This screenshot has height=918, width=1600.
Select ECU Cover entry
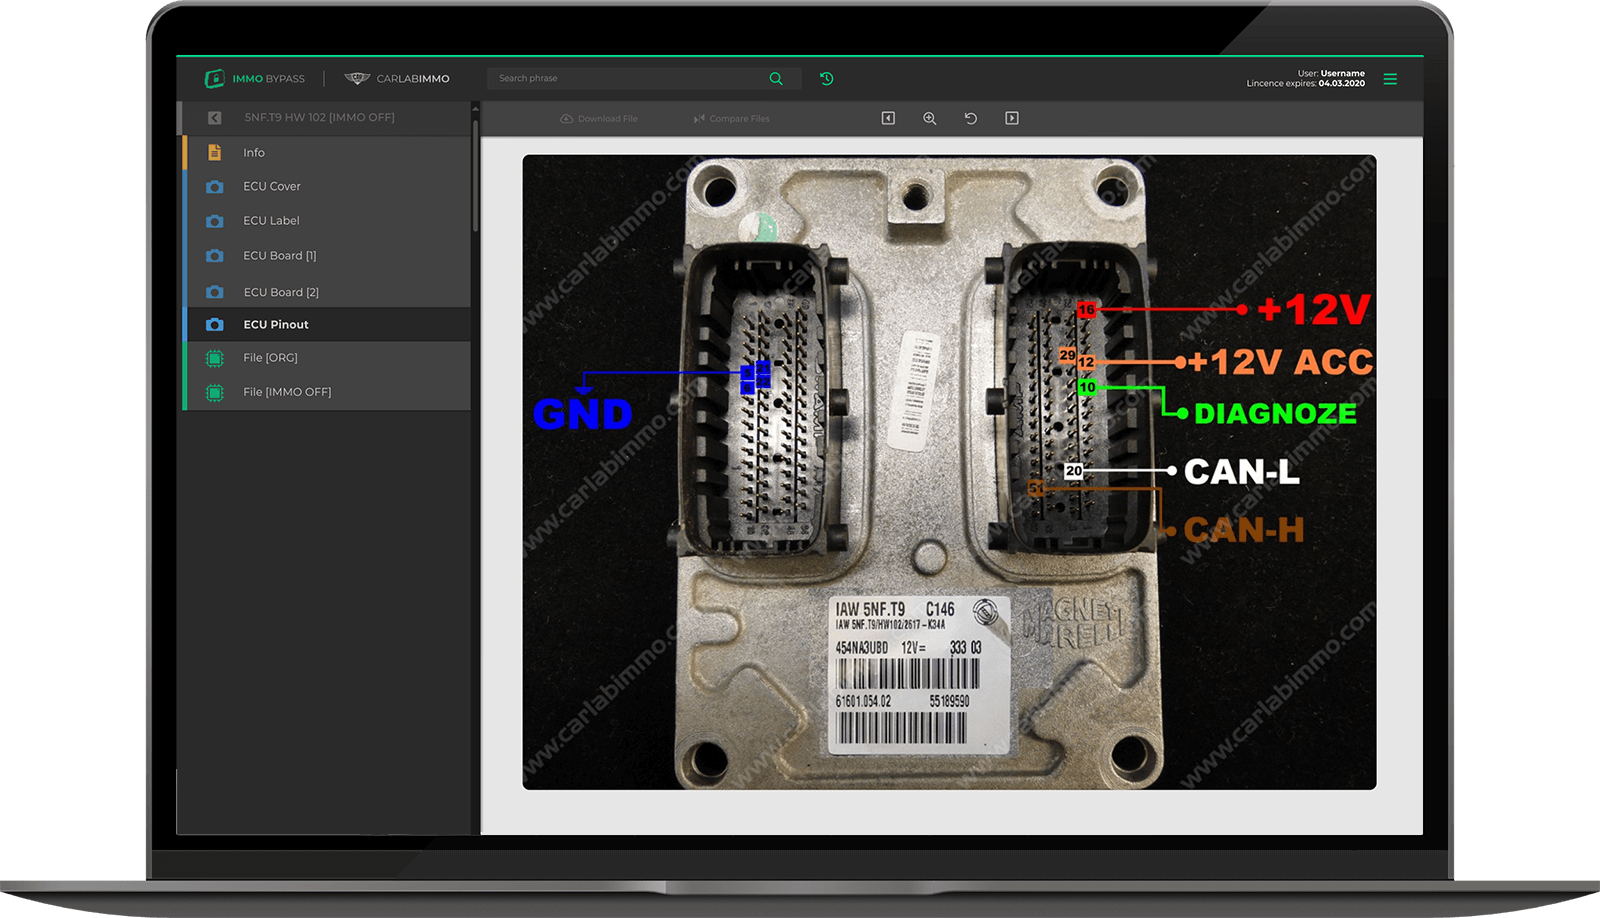coord(327,186)
